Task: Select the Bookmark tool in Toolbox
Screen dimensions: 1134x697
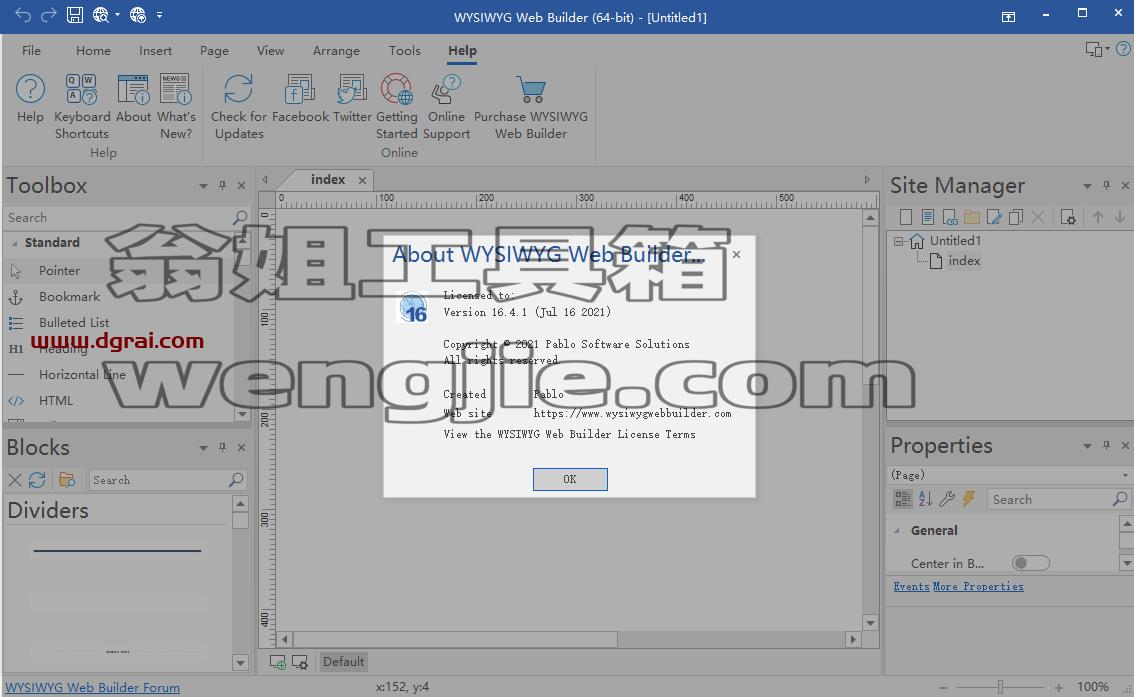Action: [x=69, y=296]
